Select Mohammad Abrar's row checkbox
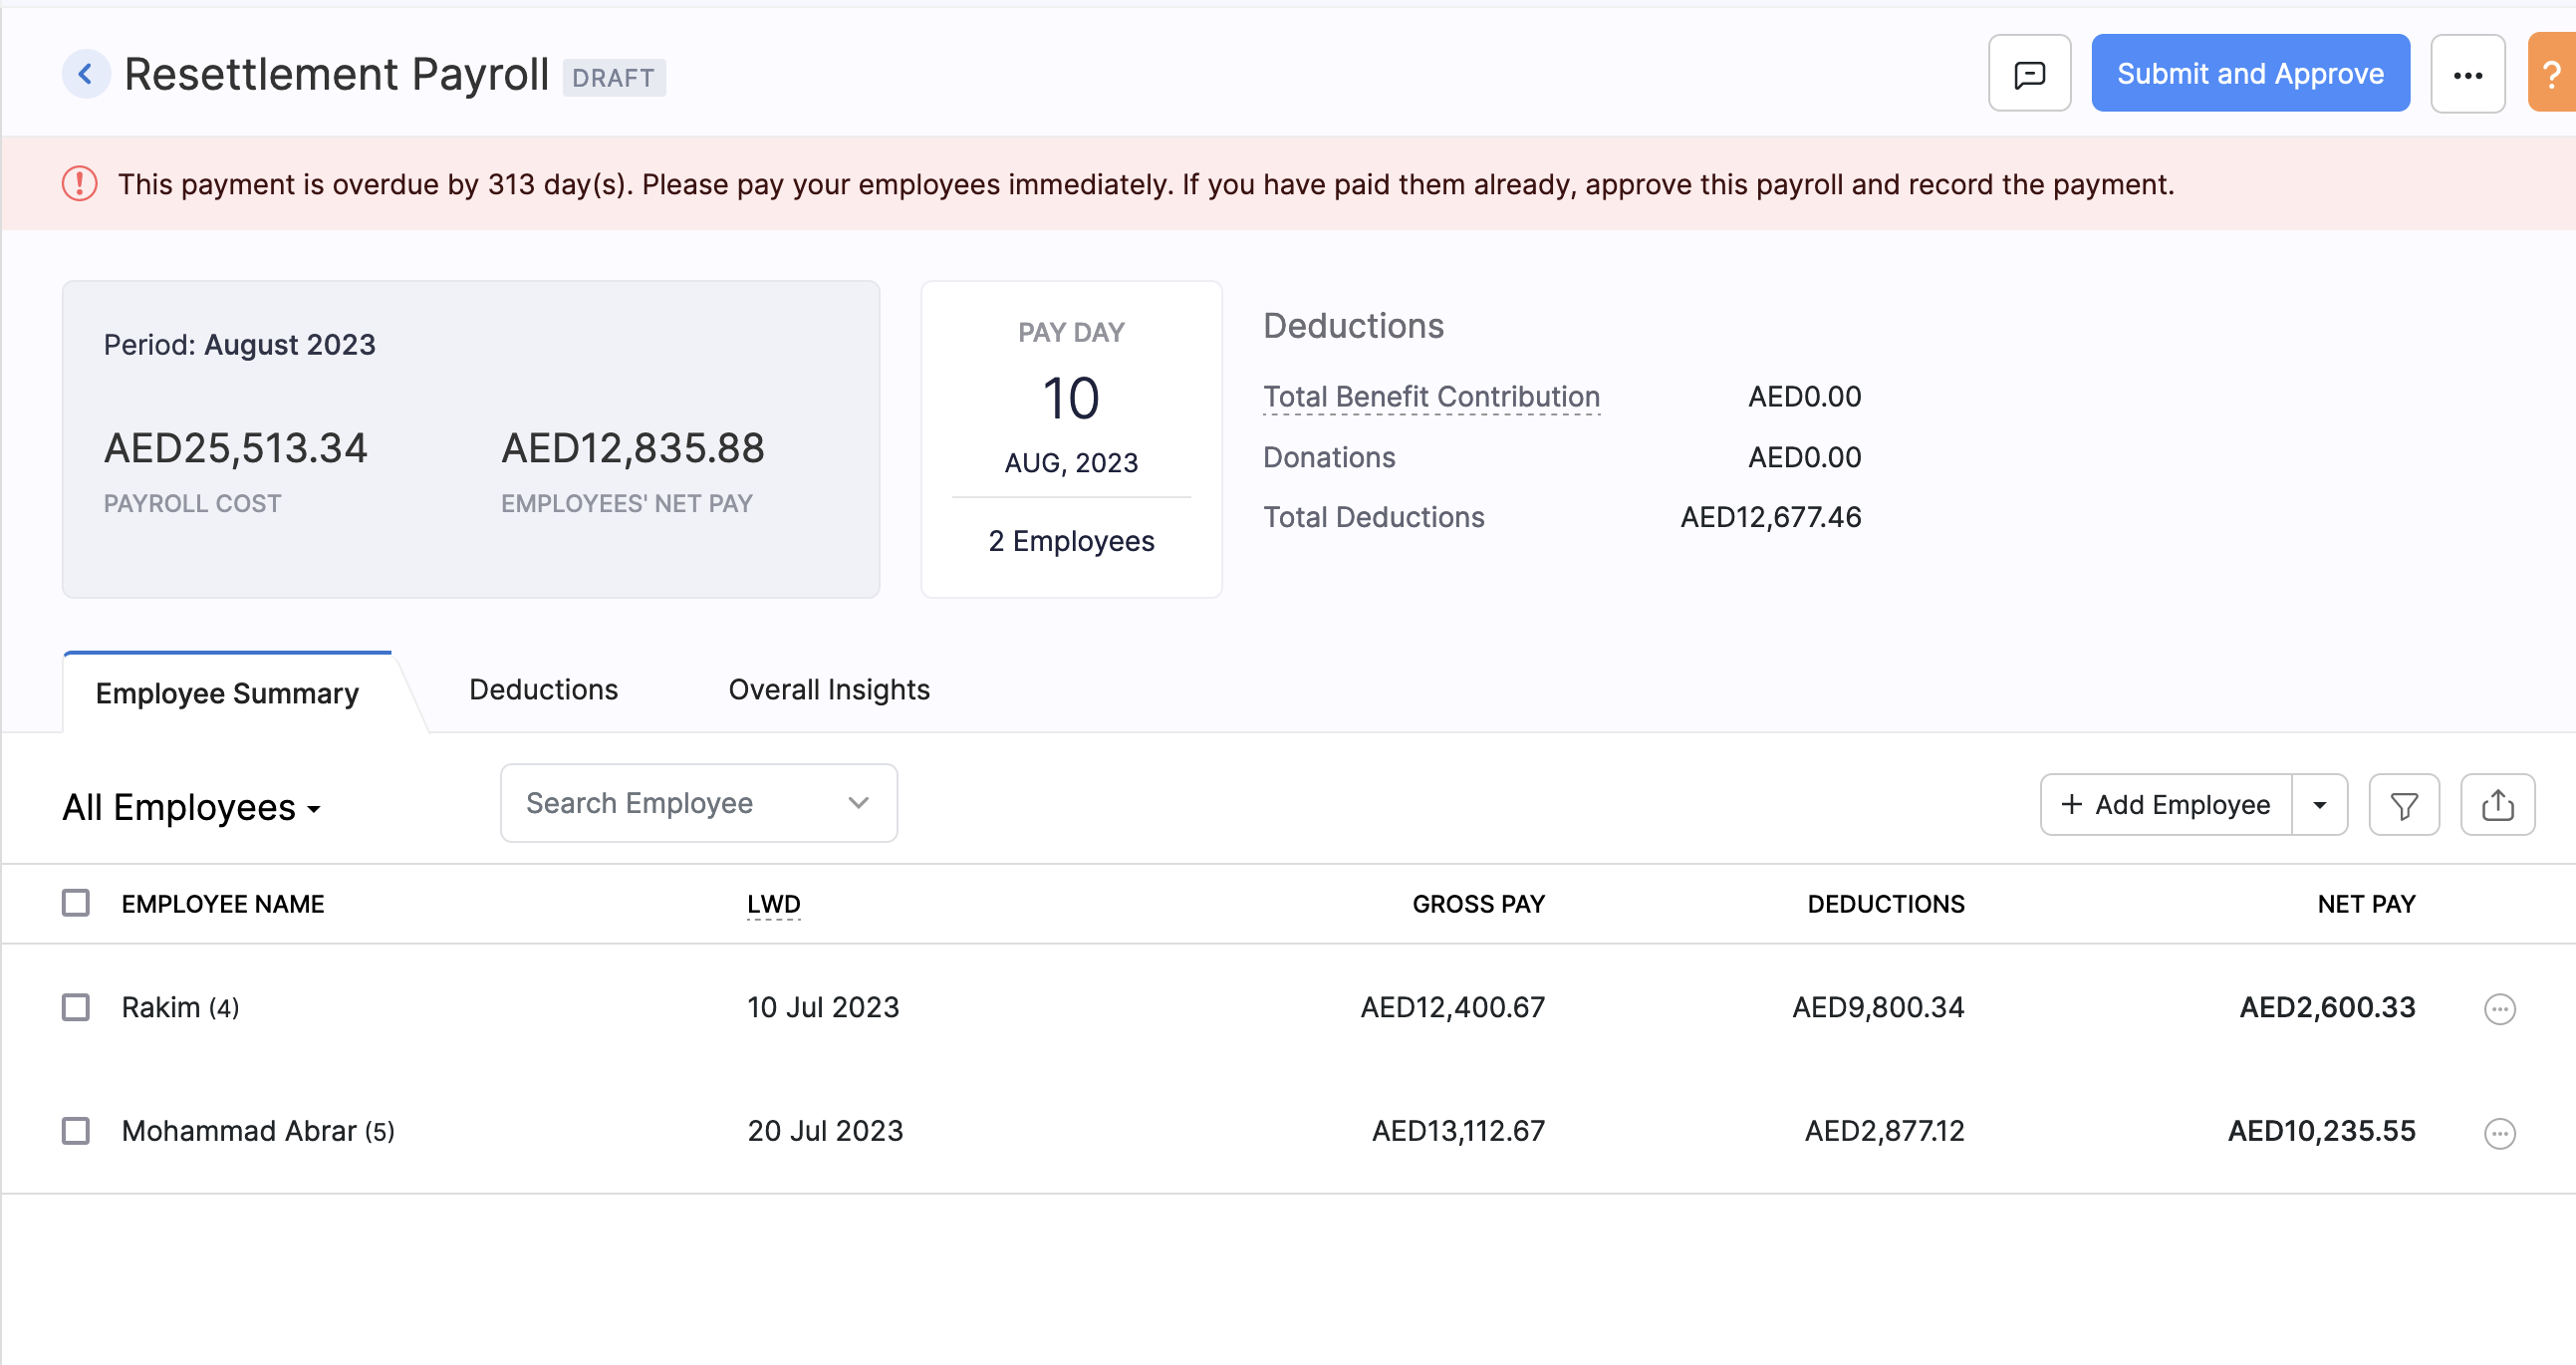This screenshot has height=1365, width=2576. tap(76, 1131)
